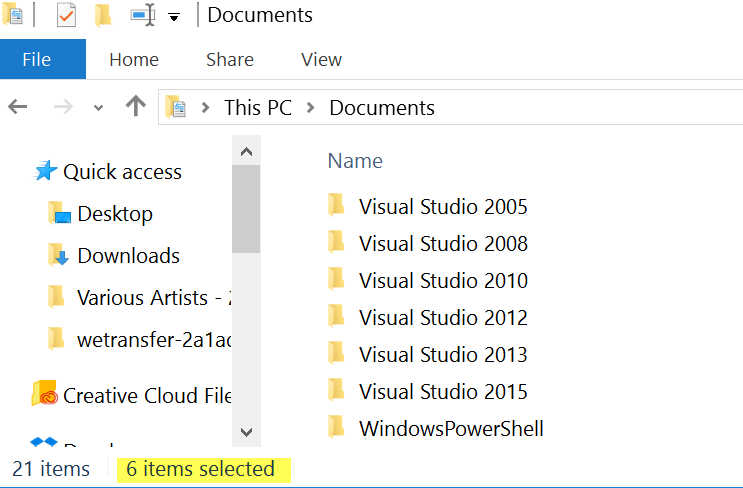
Task: Open Downloads in navigation pane
Action: pos(128,256)
